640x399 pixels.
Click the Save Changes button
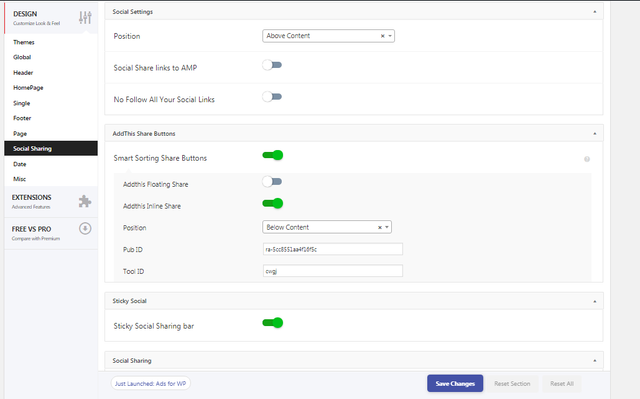455,383
